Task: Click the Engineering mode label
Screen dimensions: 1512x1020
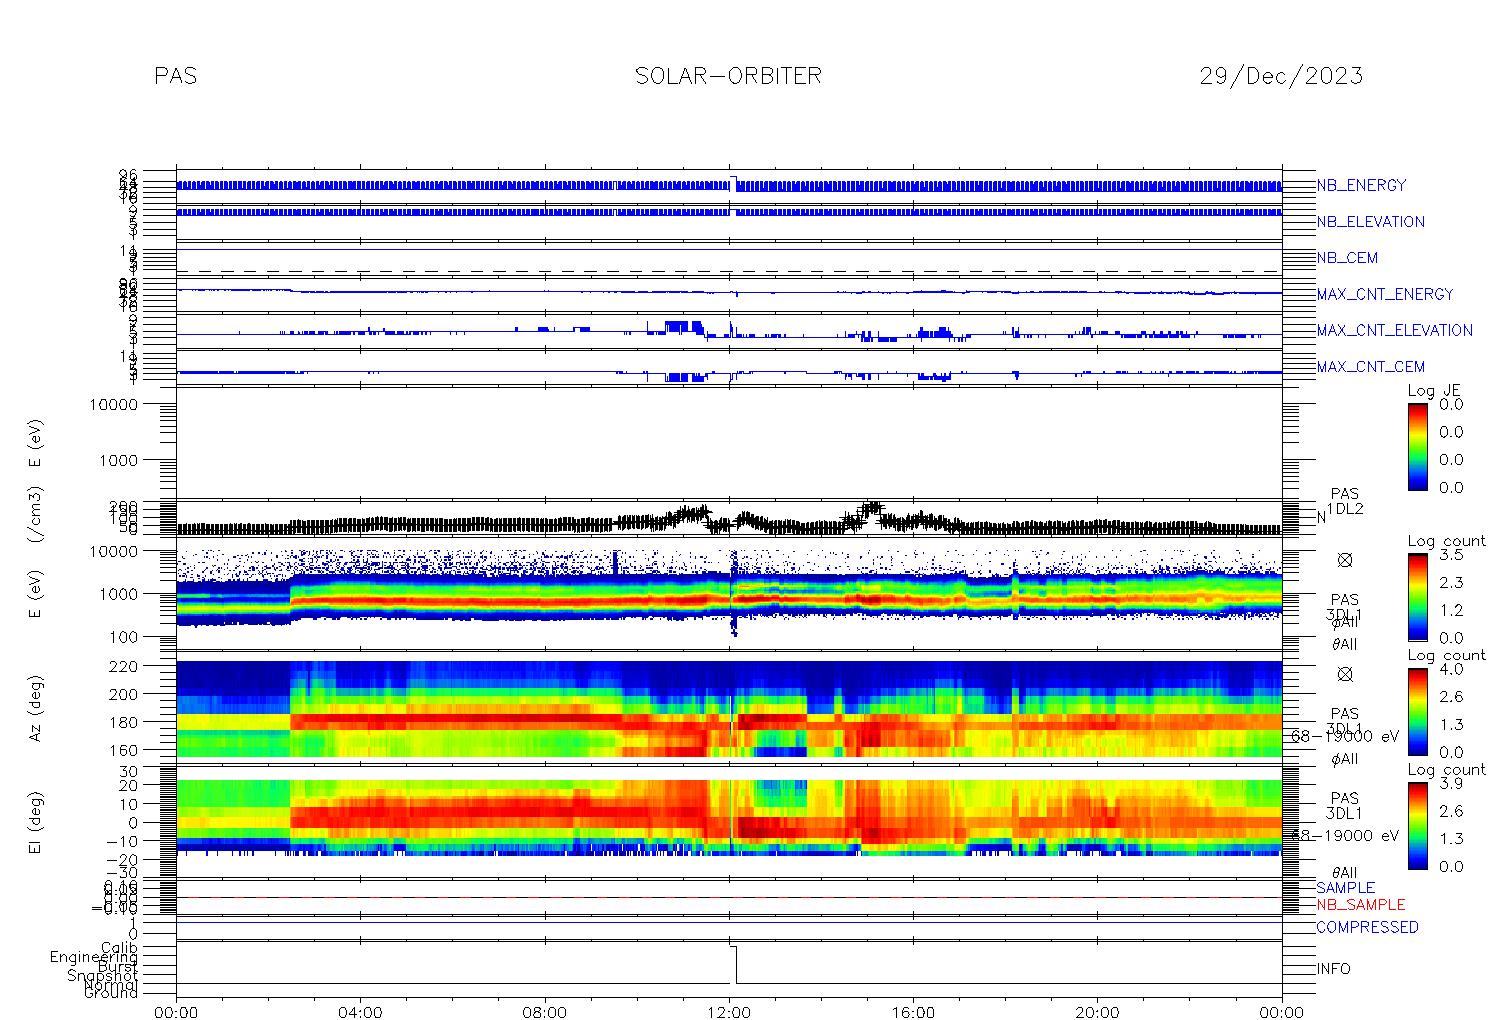Action: [x=94, y=957]
